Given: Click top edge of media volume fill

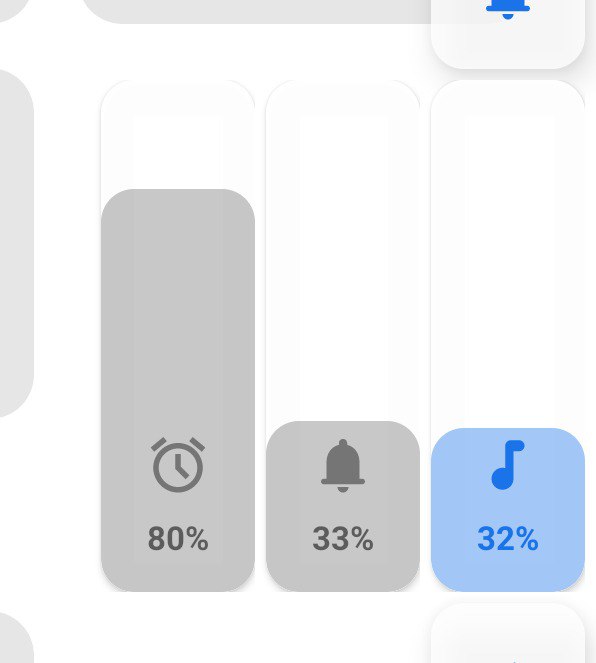Looking at the screenshot, I should pyautogui.click(x=508, y=428).
